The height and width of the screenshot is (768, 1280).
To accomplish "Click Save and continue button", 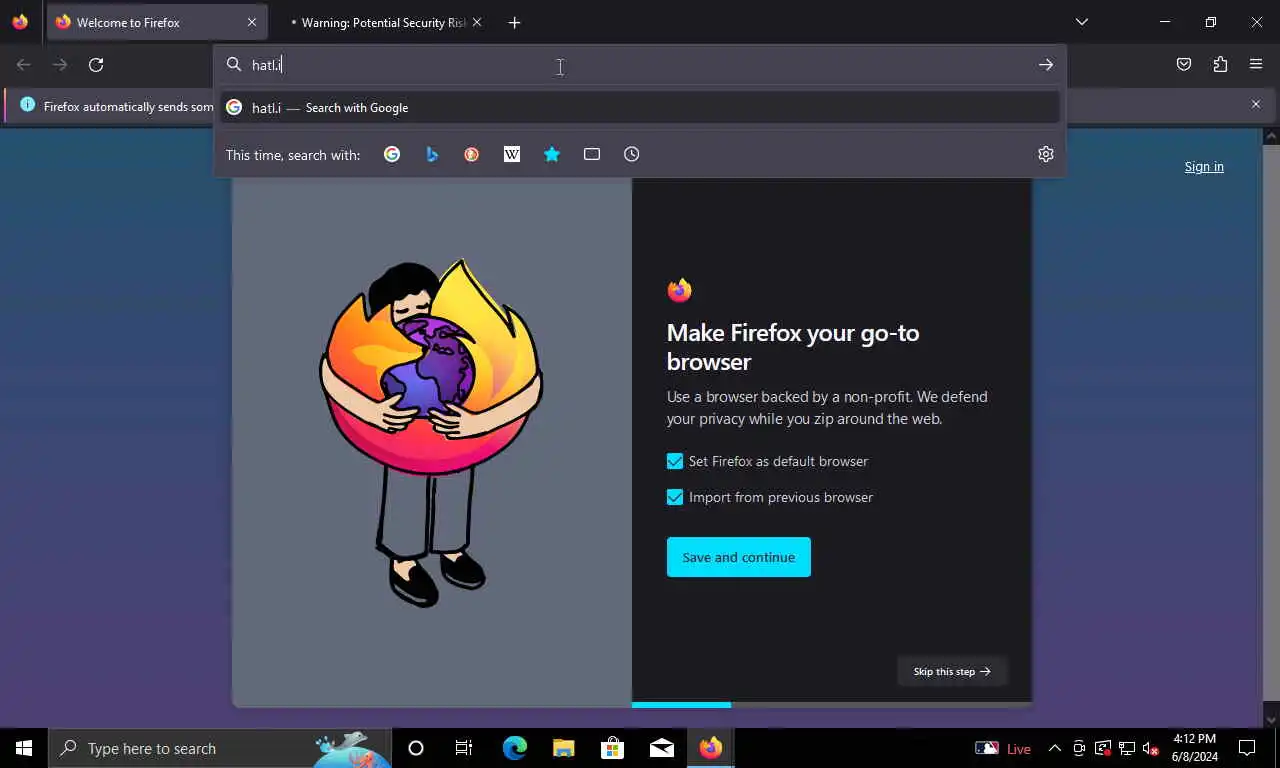I will click(x=739, y=557).
